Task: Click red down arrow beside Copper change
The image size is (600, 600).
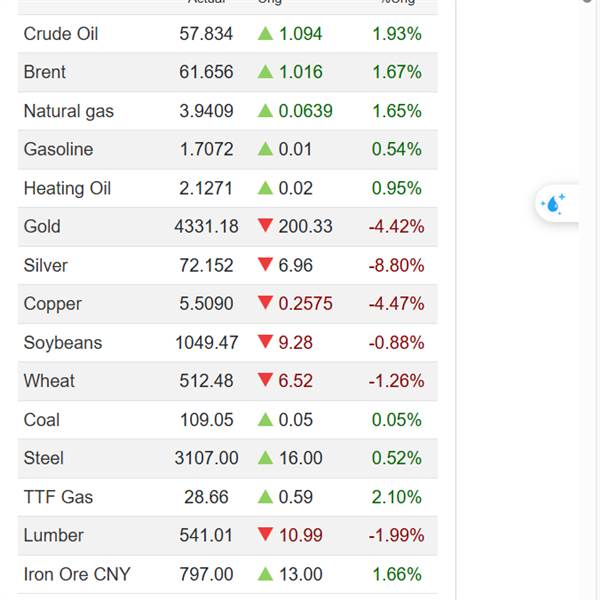Action: pos(265,304)
